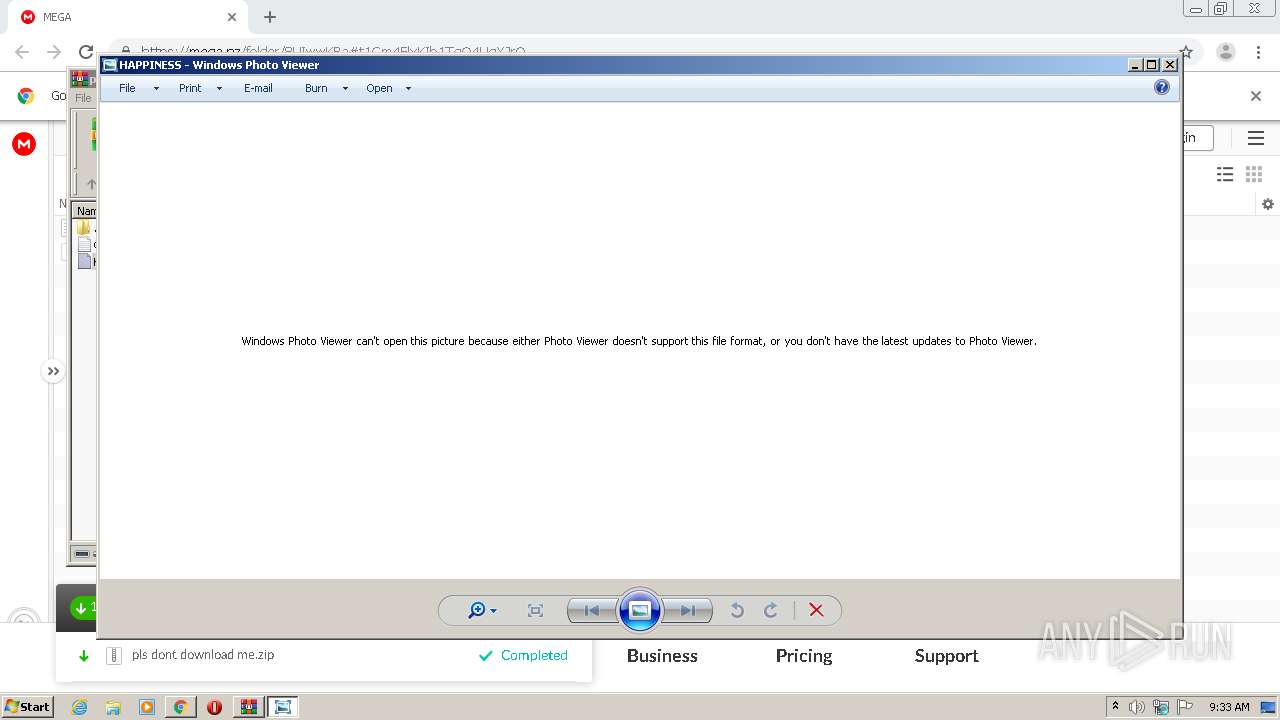Expand the Burn dropdown arrow
This screenshot has height=720, width=1280.
[345, 88]
